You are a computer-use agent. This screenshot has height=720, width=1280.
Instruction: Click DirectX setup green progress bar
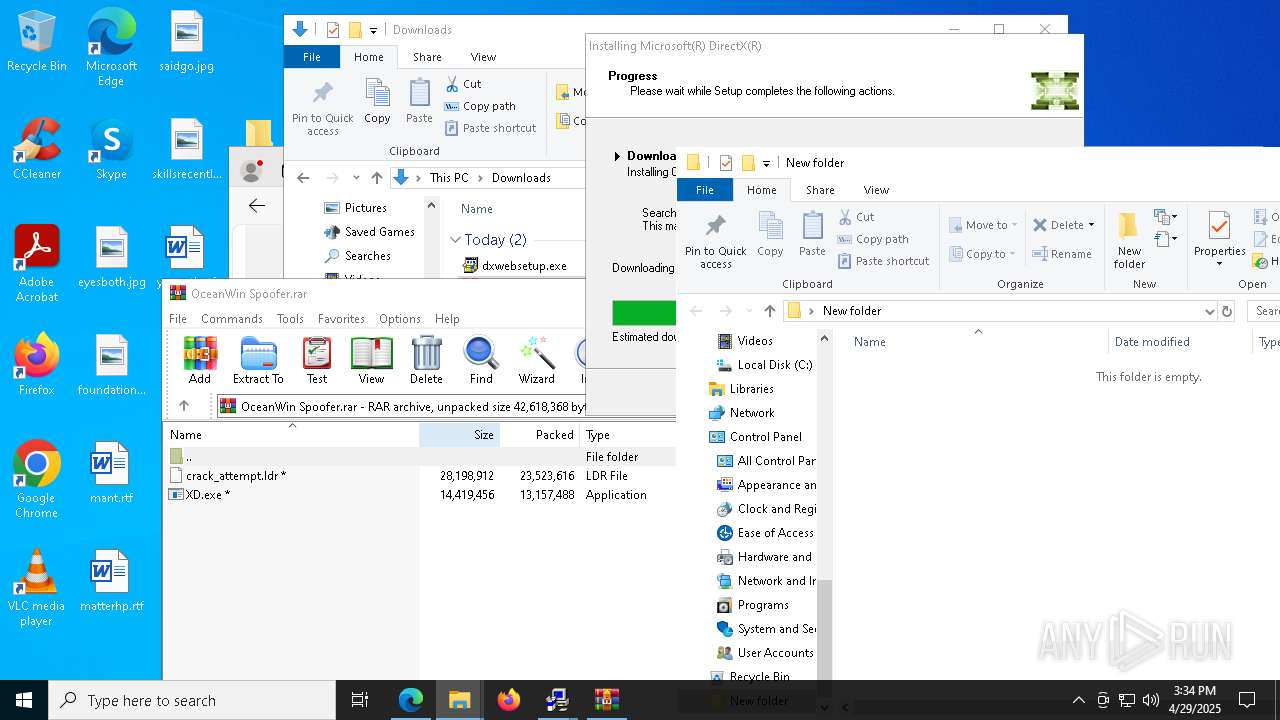[x=644, y=312]
